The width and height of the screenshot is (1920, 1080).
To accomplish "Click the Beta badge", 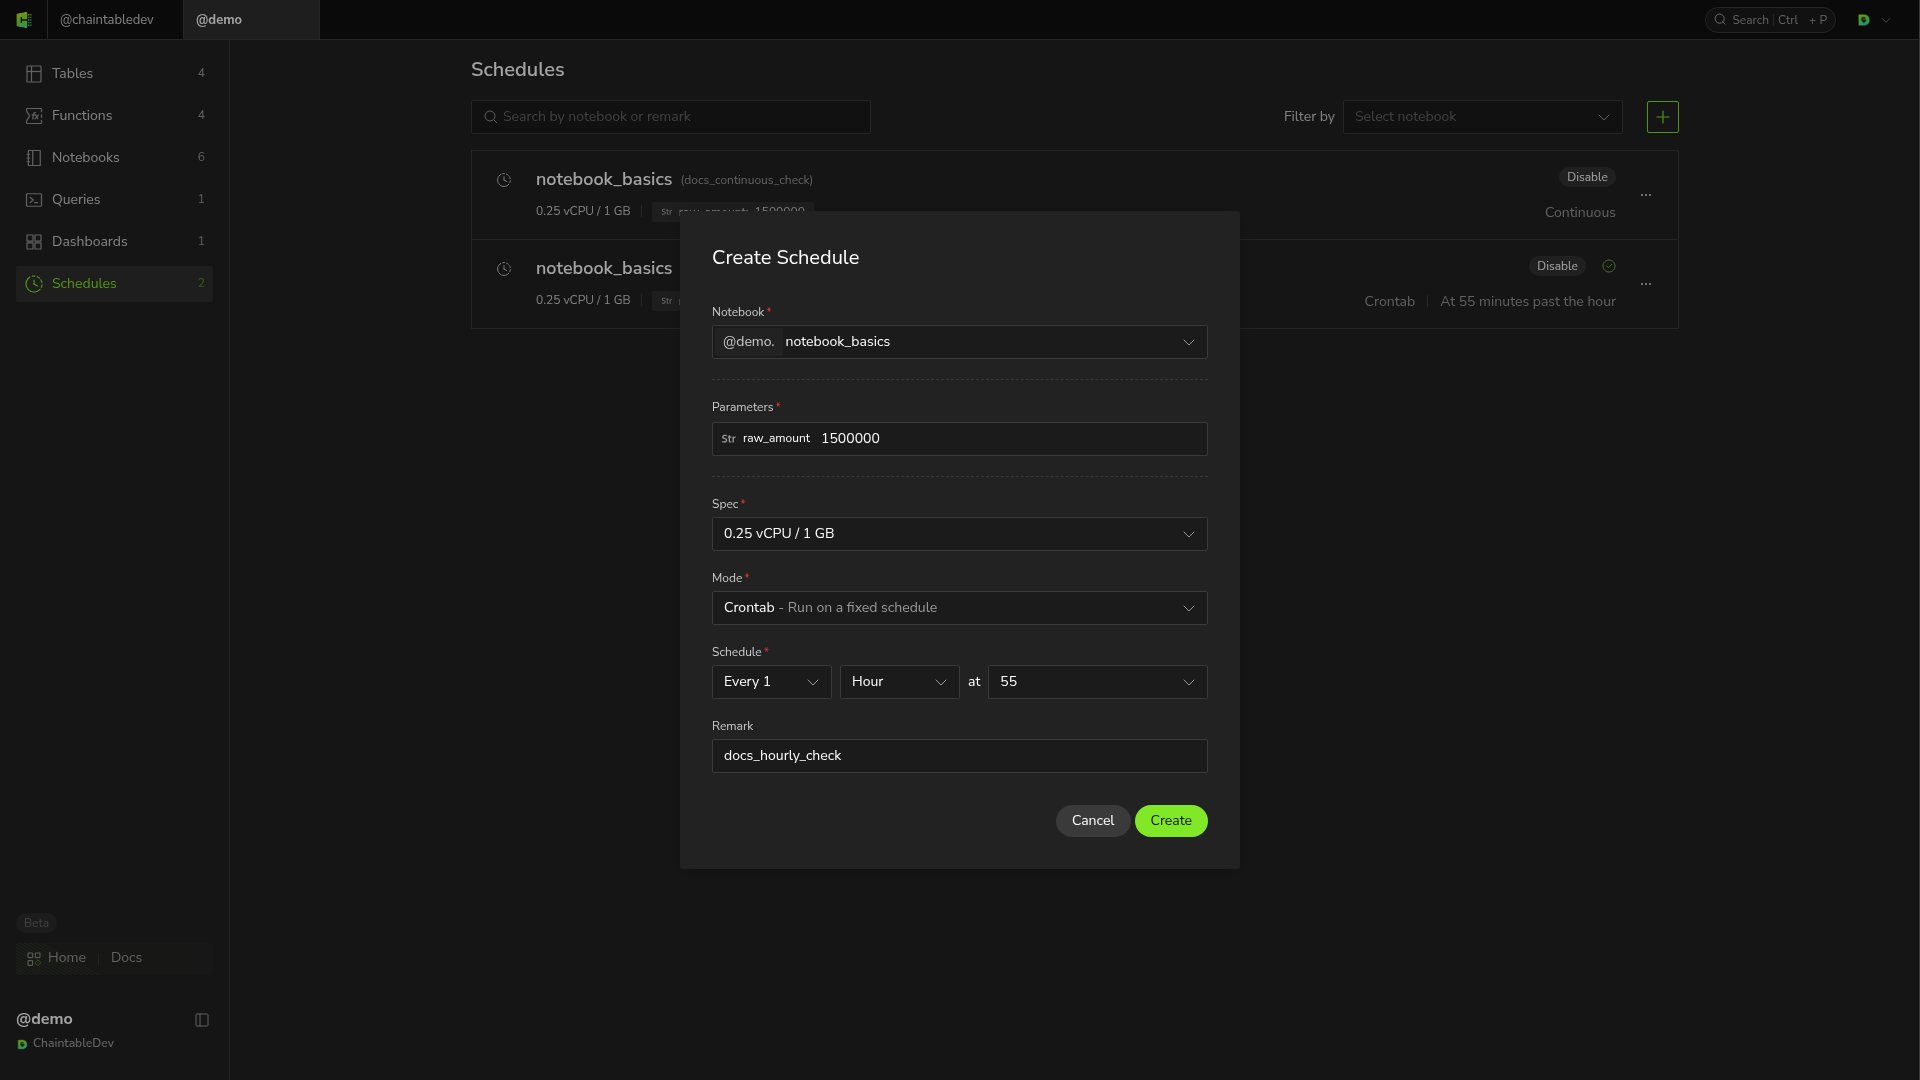I will (36, 923).
